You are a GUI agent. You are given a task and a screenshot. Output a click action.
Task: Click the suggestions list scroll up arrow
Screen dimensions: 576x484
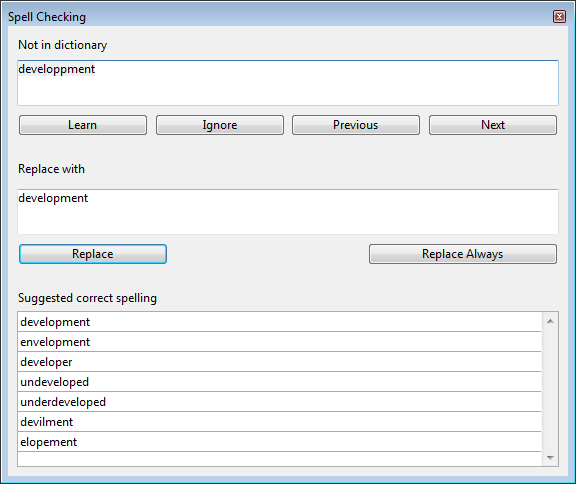tap(550, 321)
